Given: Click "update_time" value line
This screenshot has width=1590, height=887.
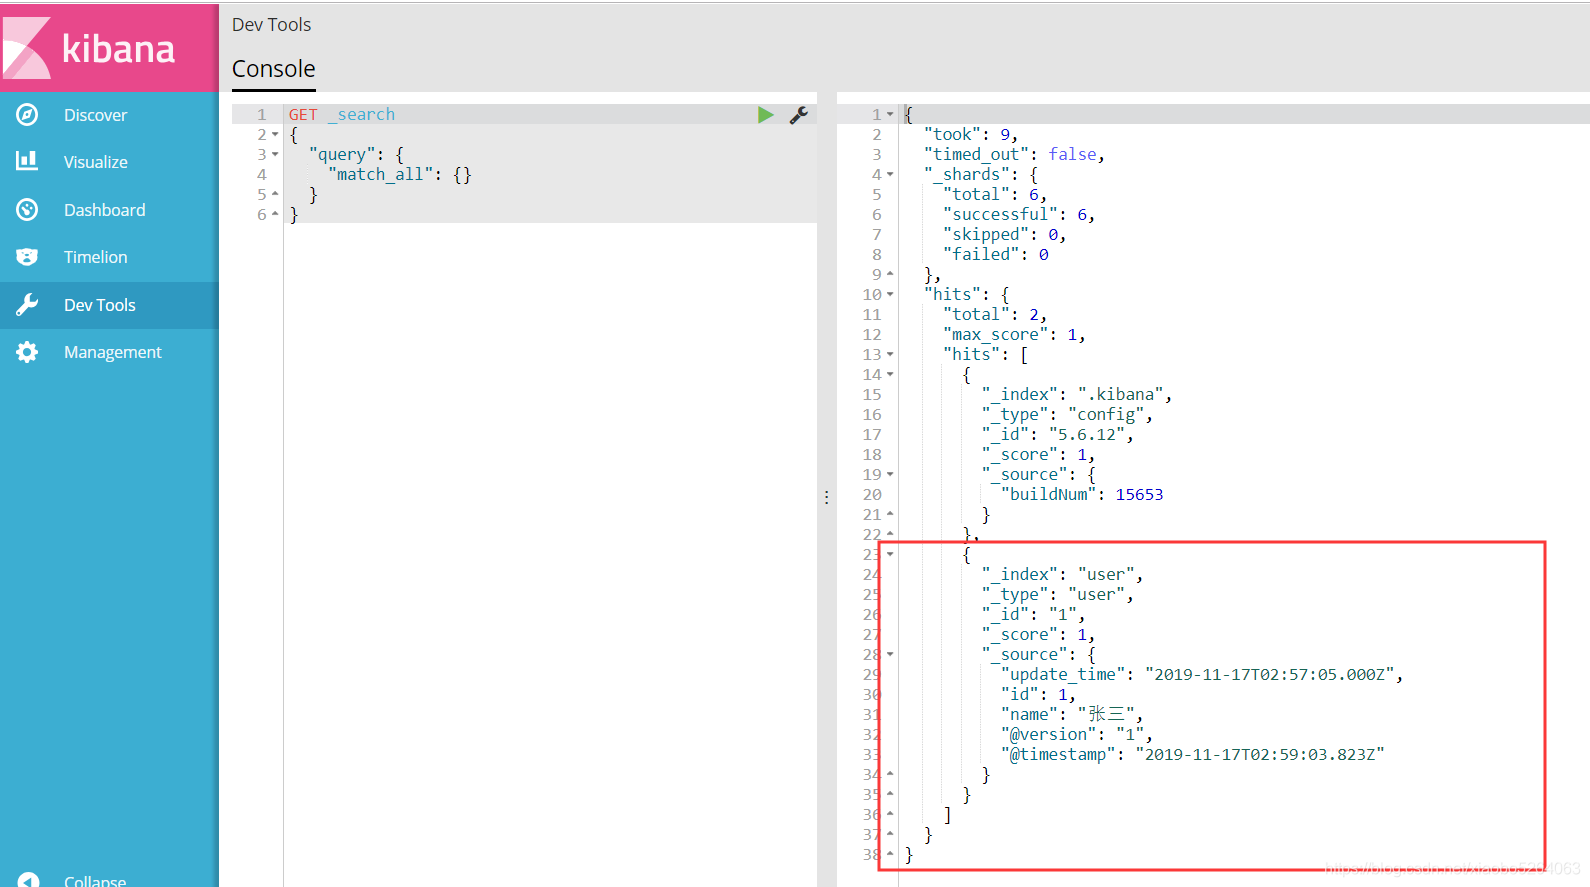Looking at the screenshot, I should tap(1202, 674).
